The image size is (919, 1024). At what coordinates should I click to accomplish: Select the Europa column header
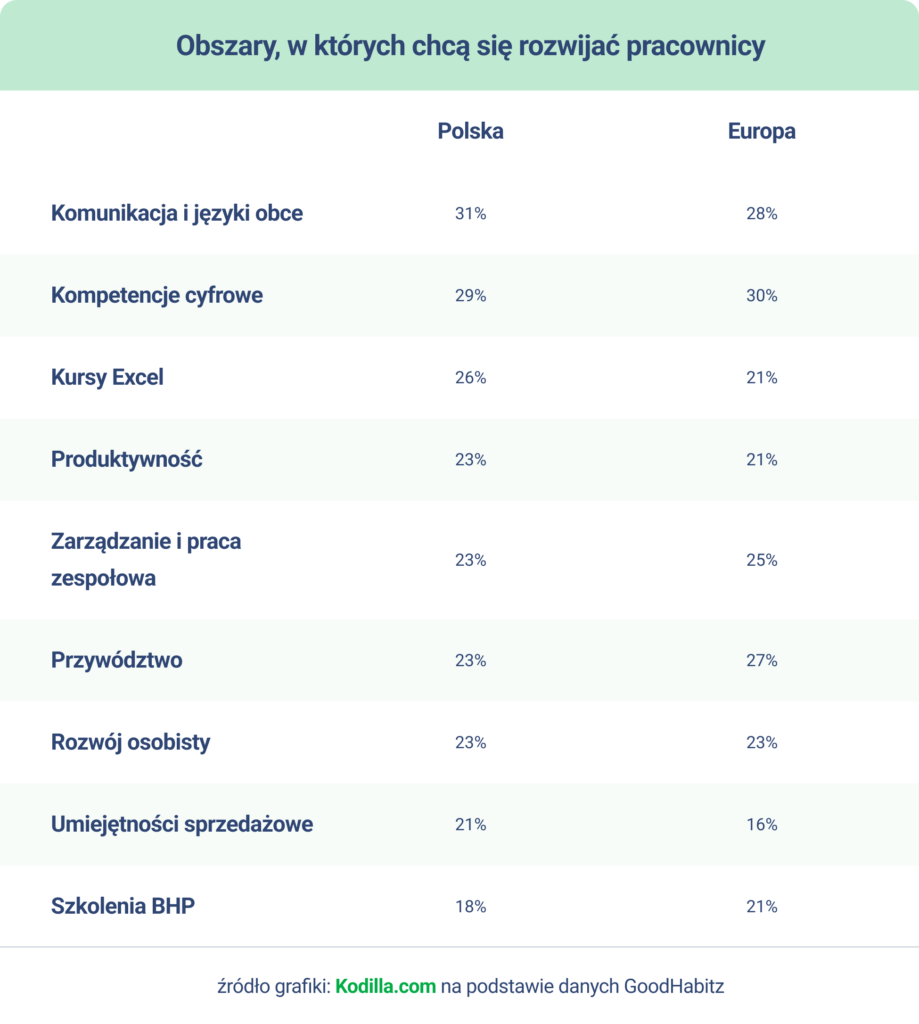tap(762, 131)
